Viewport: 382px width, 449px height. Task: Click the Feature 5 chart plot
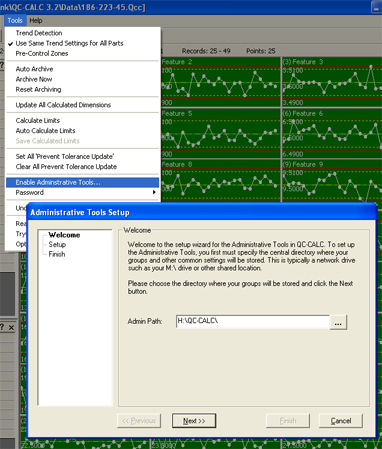220,134
